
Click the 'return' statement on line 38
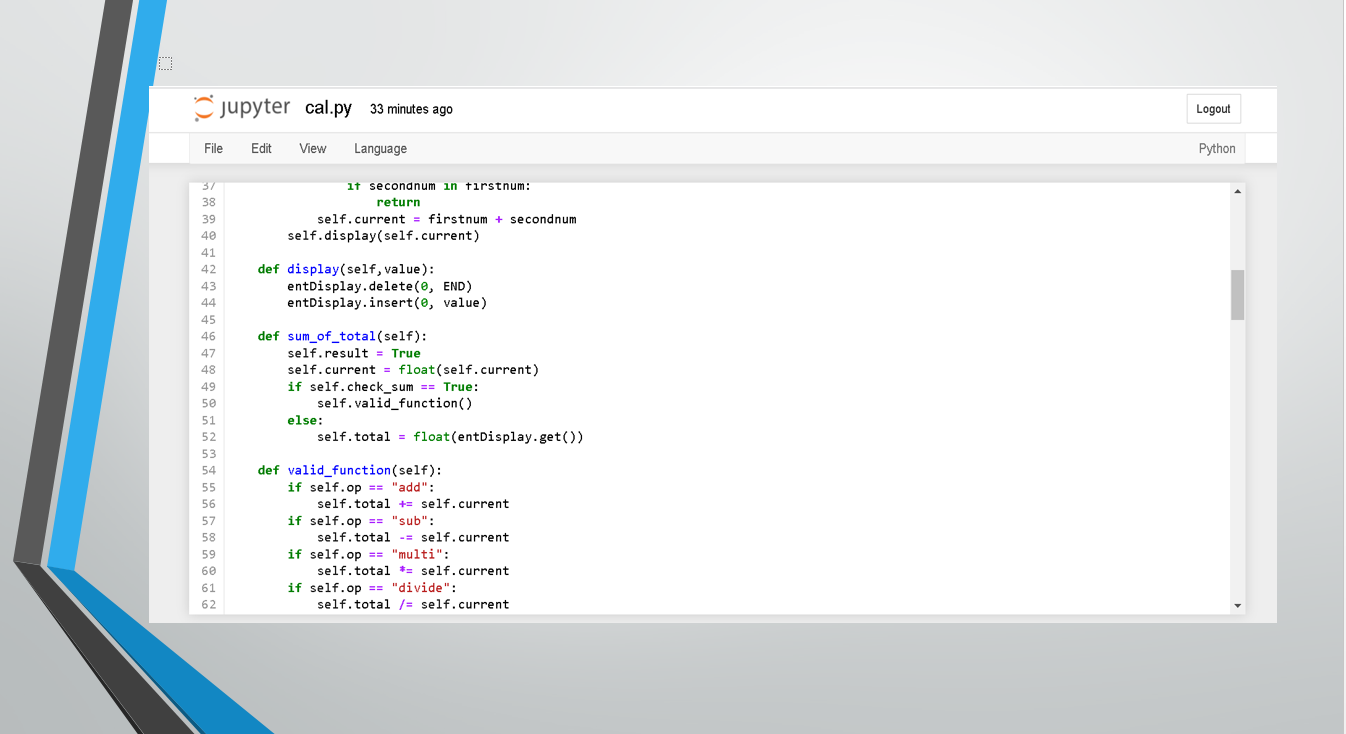398,202
